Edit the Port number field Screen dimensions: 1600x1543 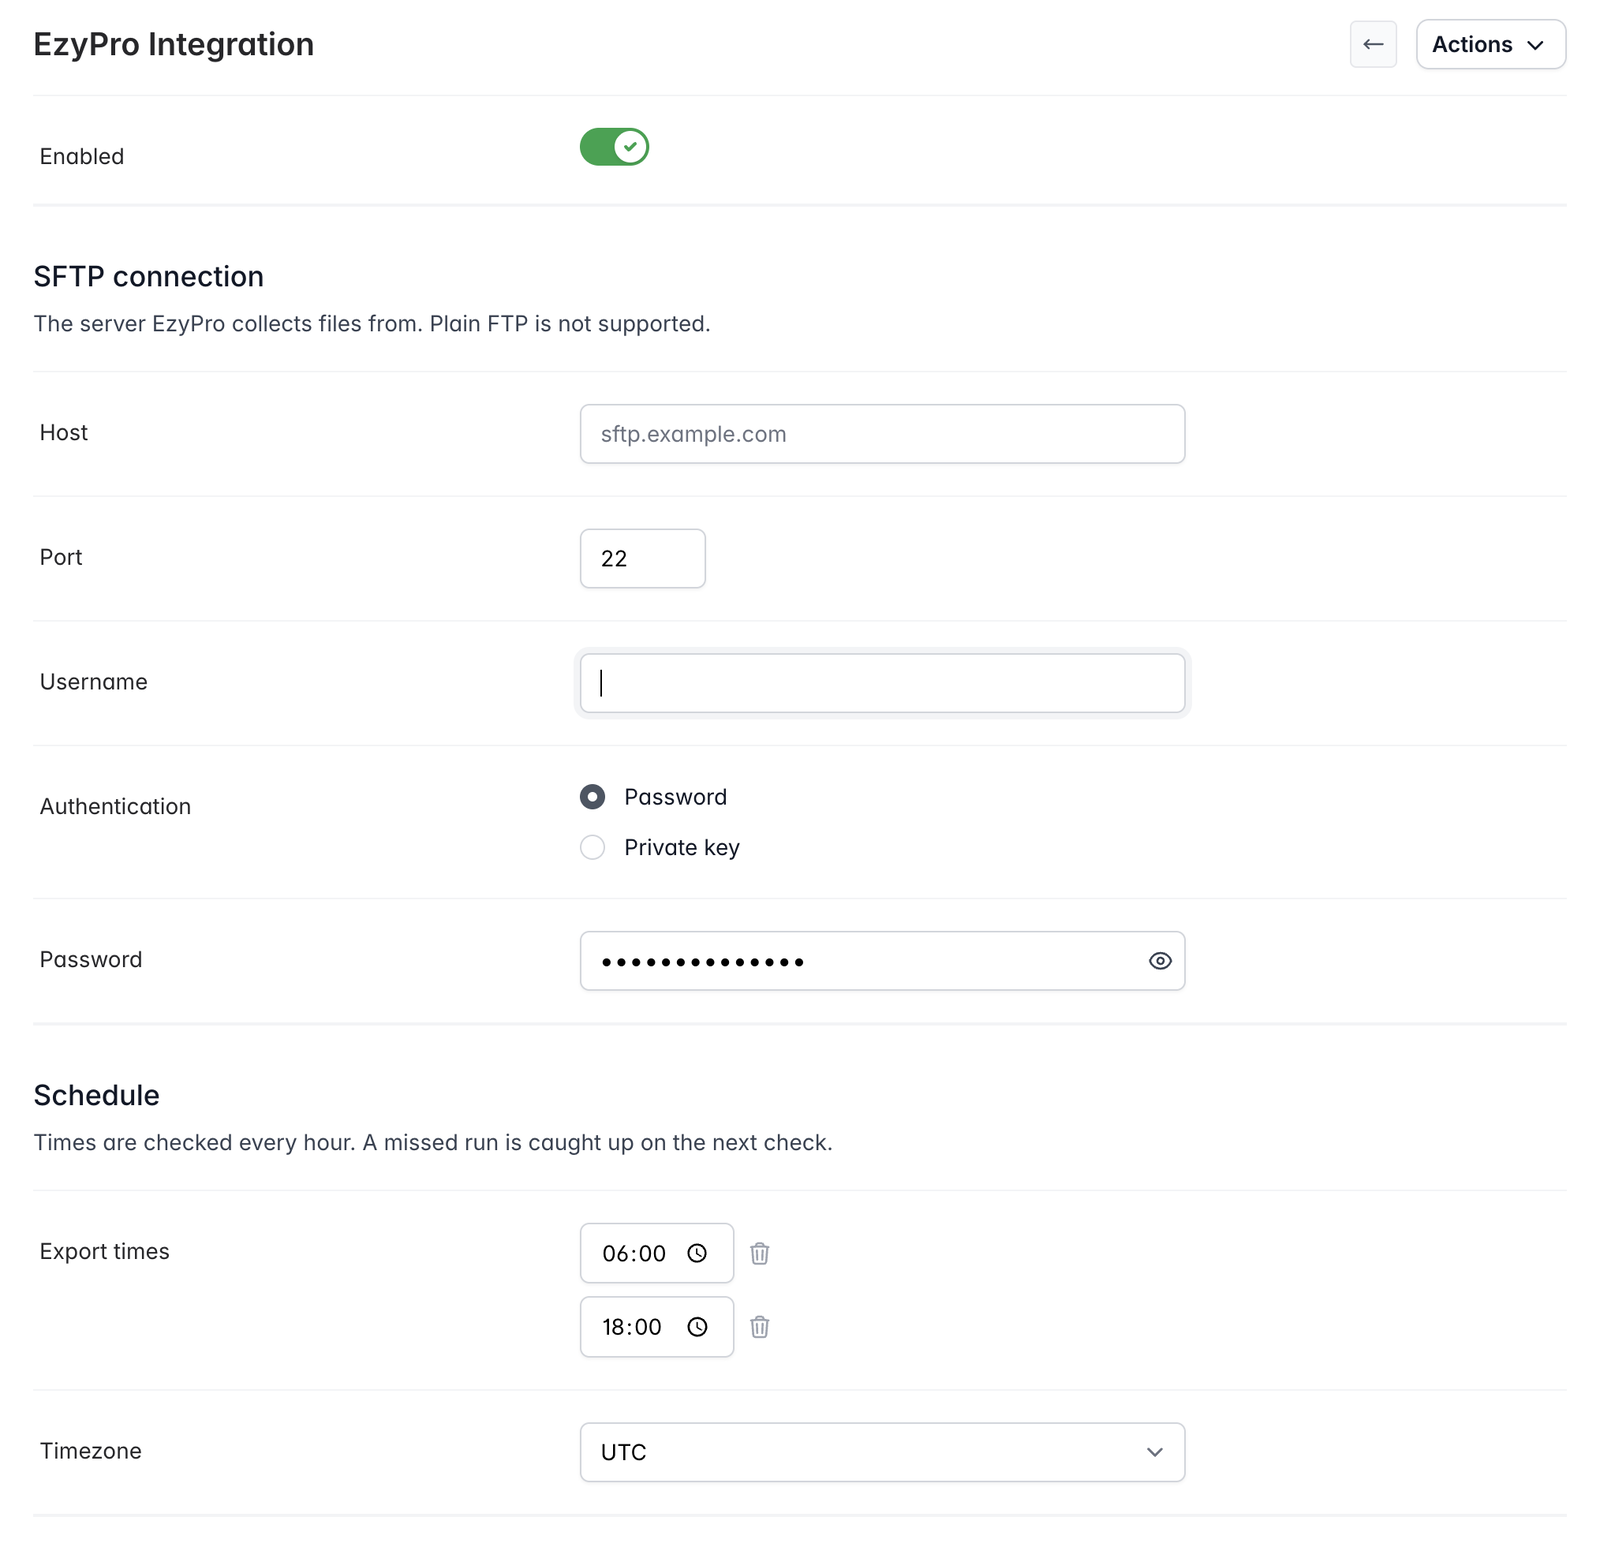pos(643,558)
